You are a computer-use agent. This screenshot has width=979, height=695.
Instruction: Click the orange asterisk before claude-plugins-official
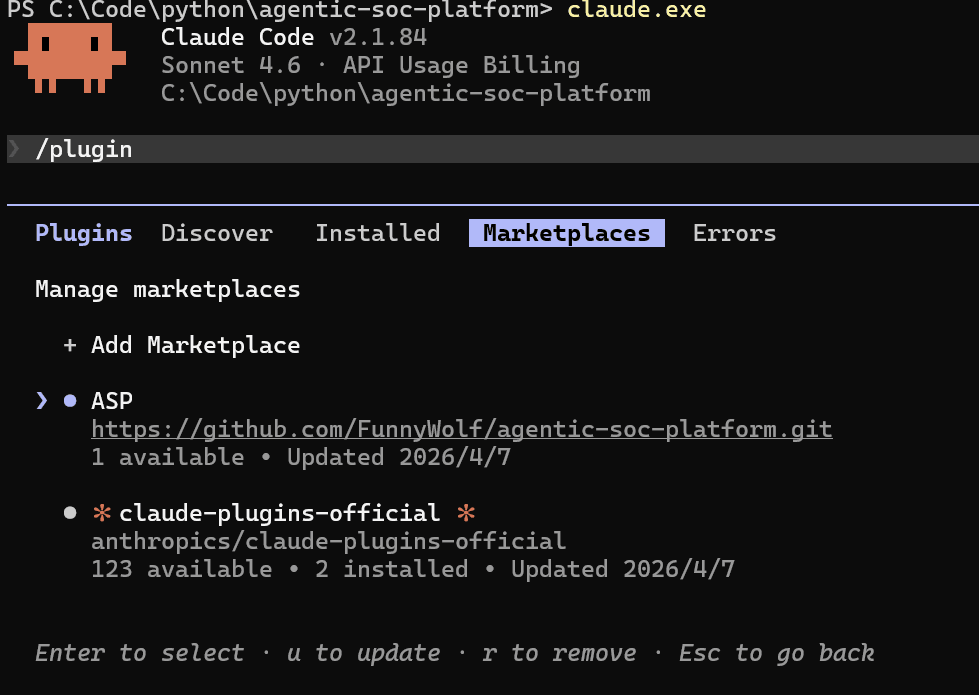pyautogui.click(x=101, y=512)
